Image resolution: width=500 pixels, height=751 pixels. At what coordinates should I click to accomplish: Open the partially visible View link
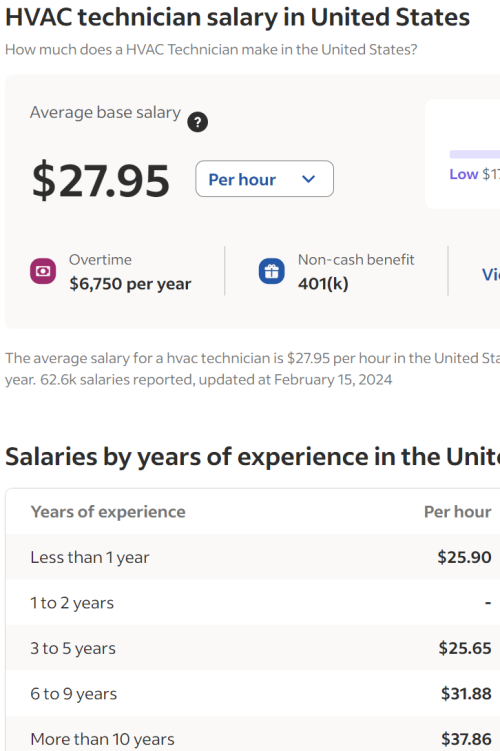(x=491, y=274)
